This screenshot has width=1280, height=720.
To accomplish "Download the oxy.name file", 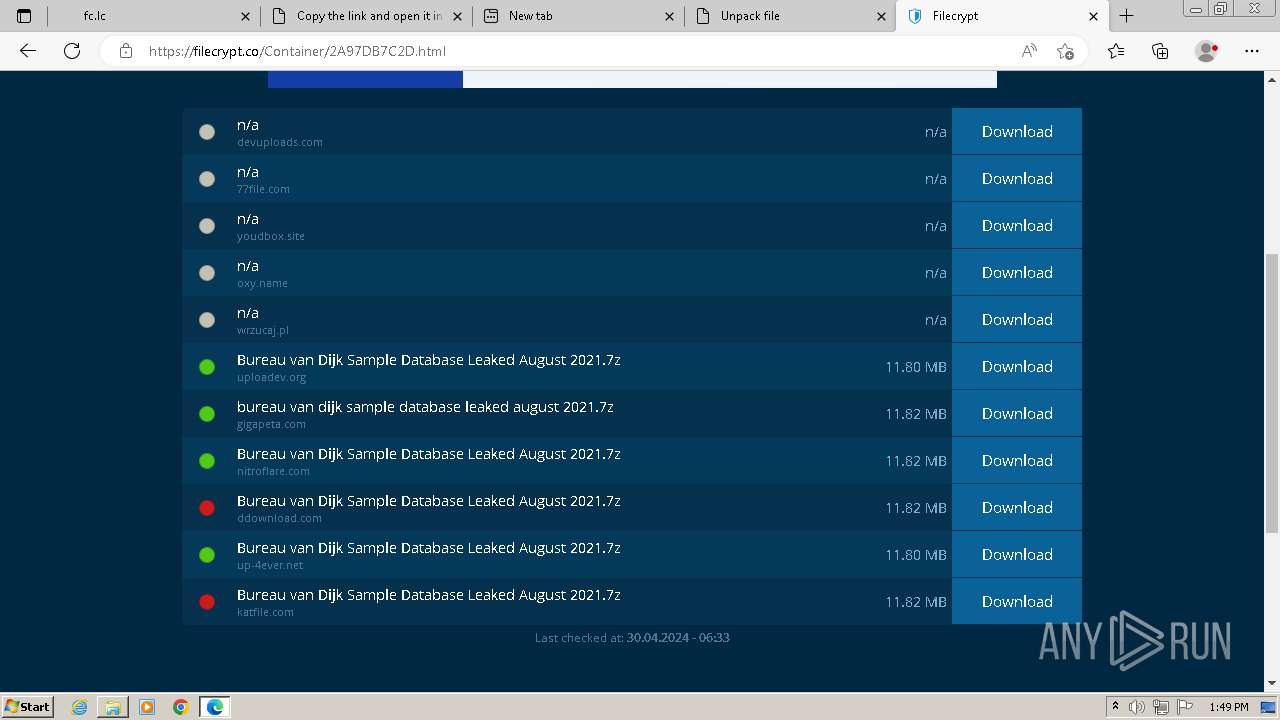I will (1017, 272).
